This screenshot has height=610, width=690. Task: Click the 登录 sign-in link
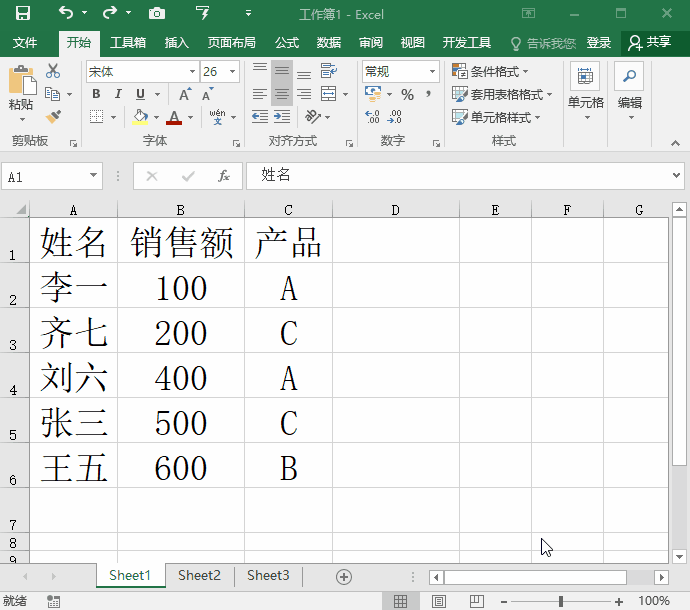[x=598, y=43]
